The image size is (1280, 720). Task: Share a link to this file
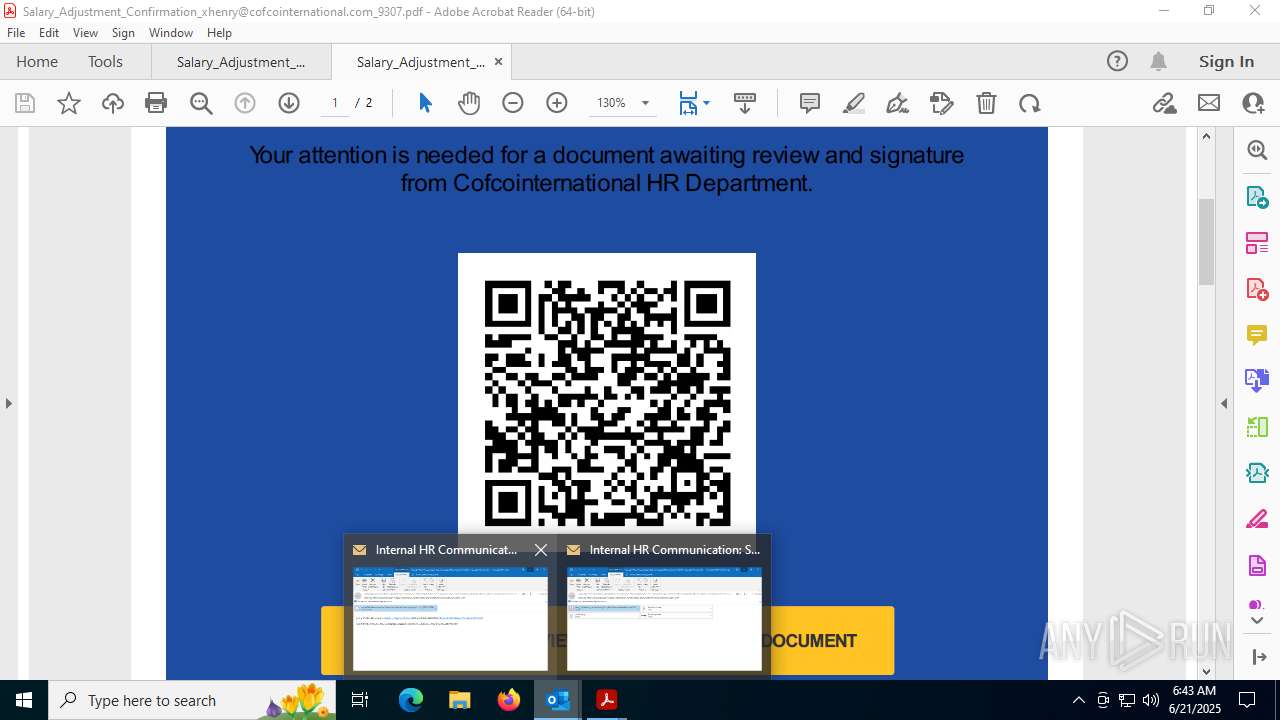point(1164,103)
